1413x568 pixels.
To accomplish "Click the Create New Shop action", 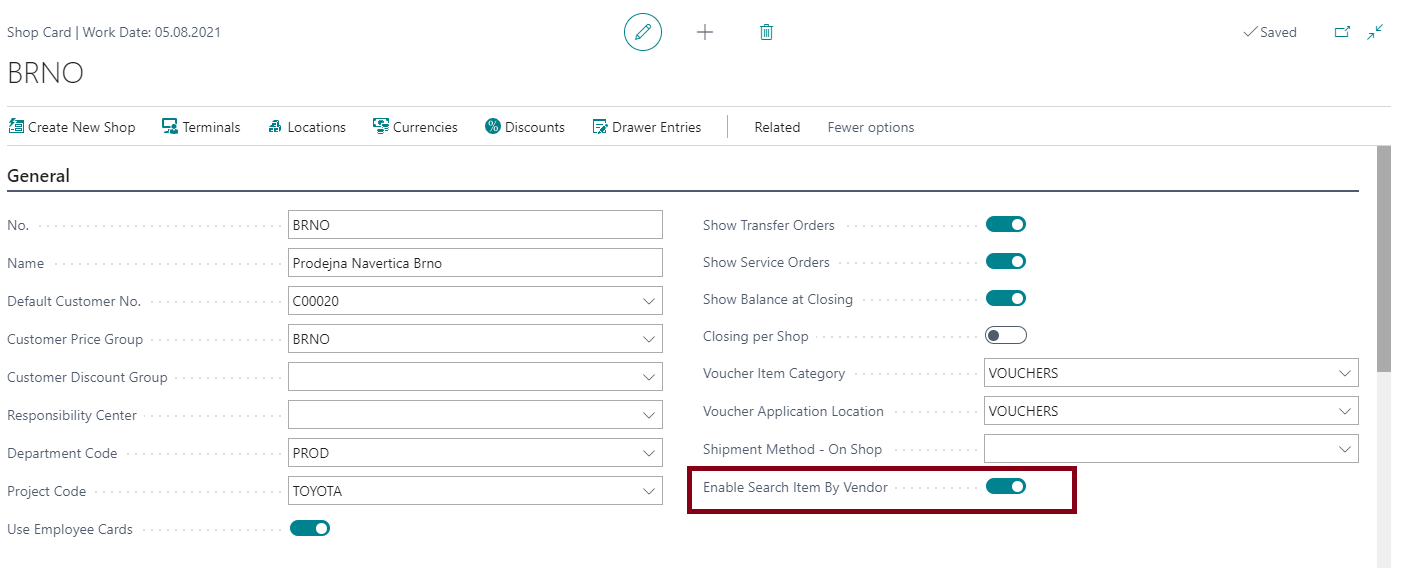I will 72,127.
